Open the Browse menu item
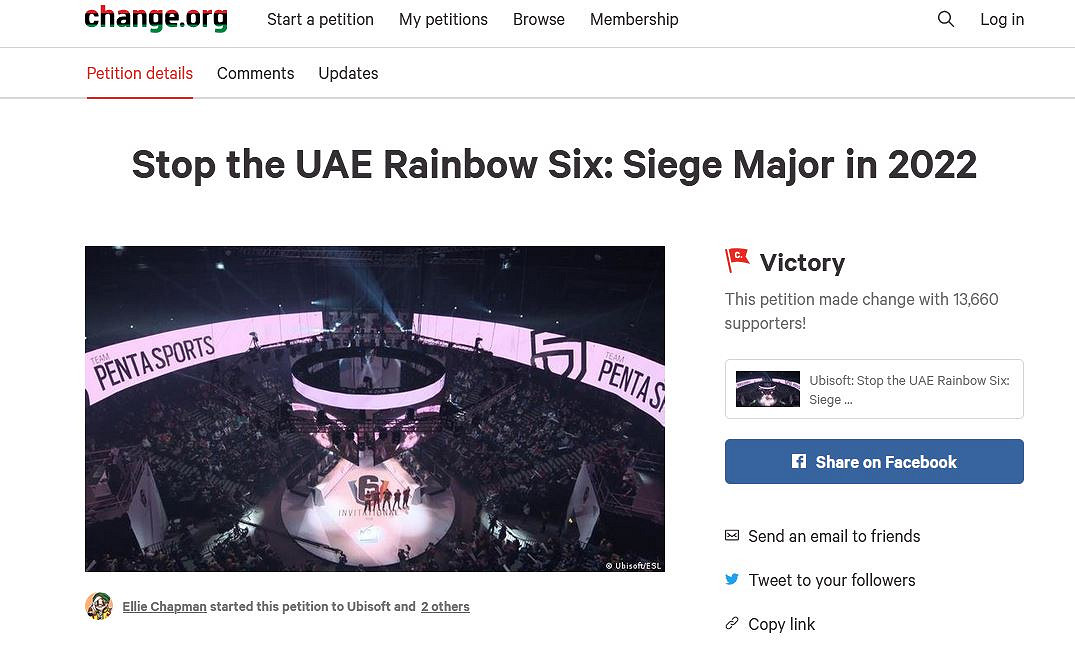 pos(538,19)
